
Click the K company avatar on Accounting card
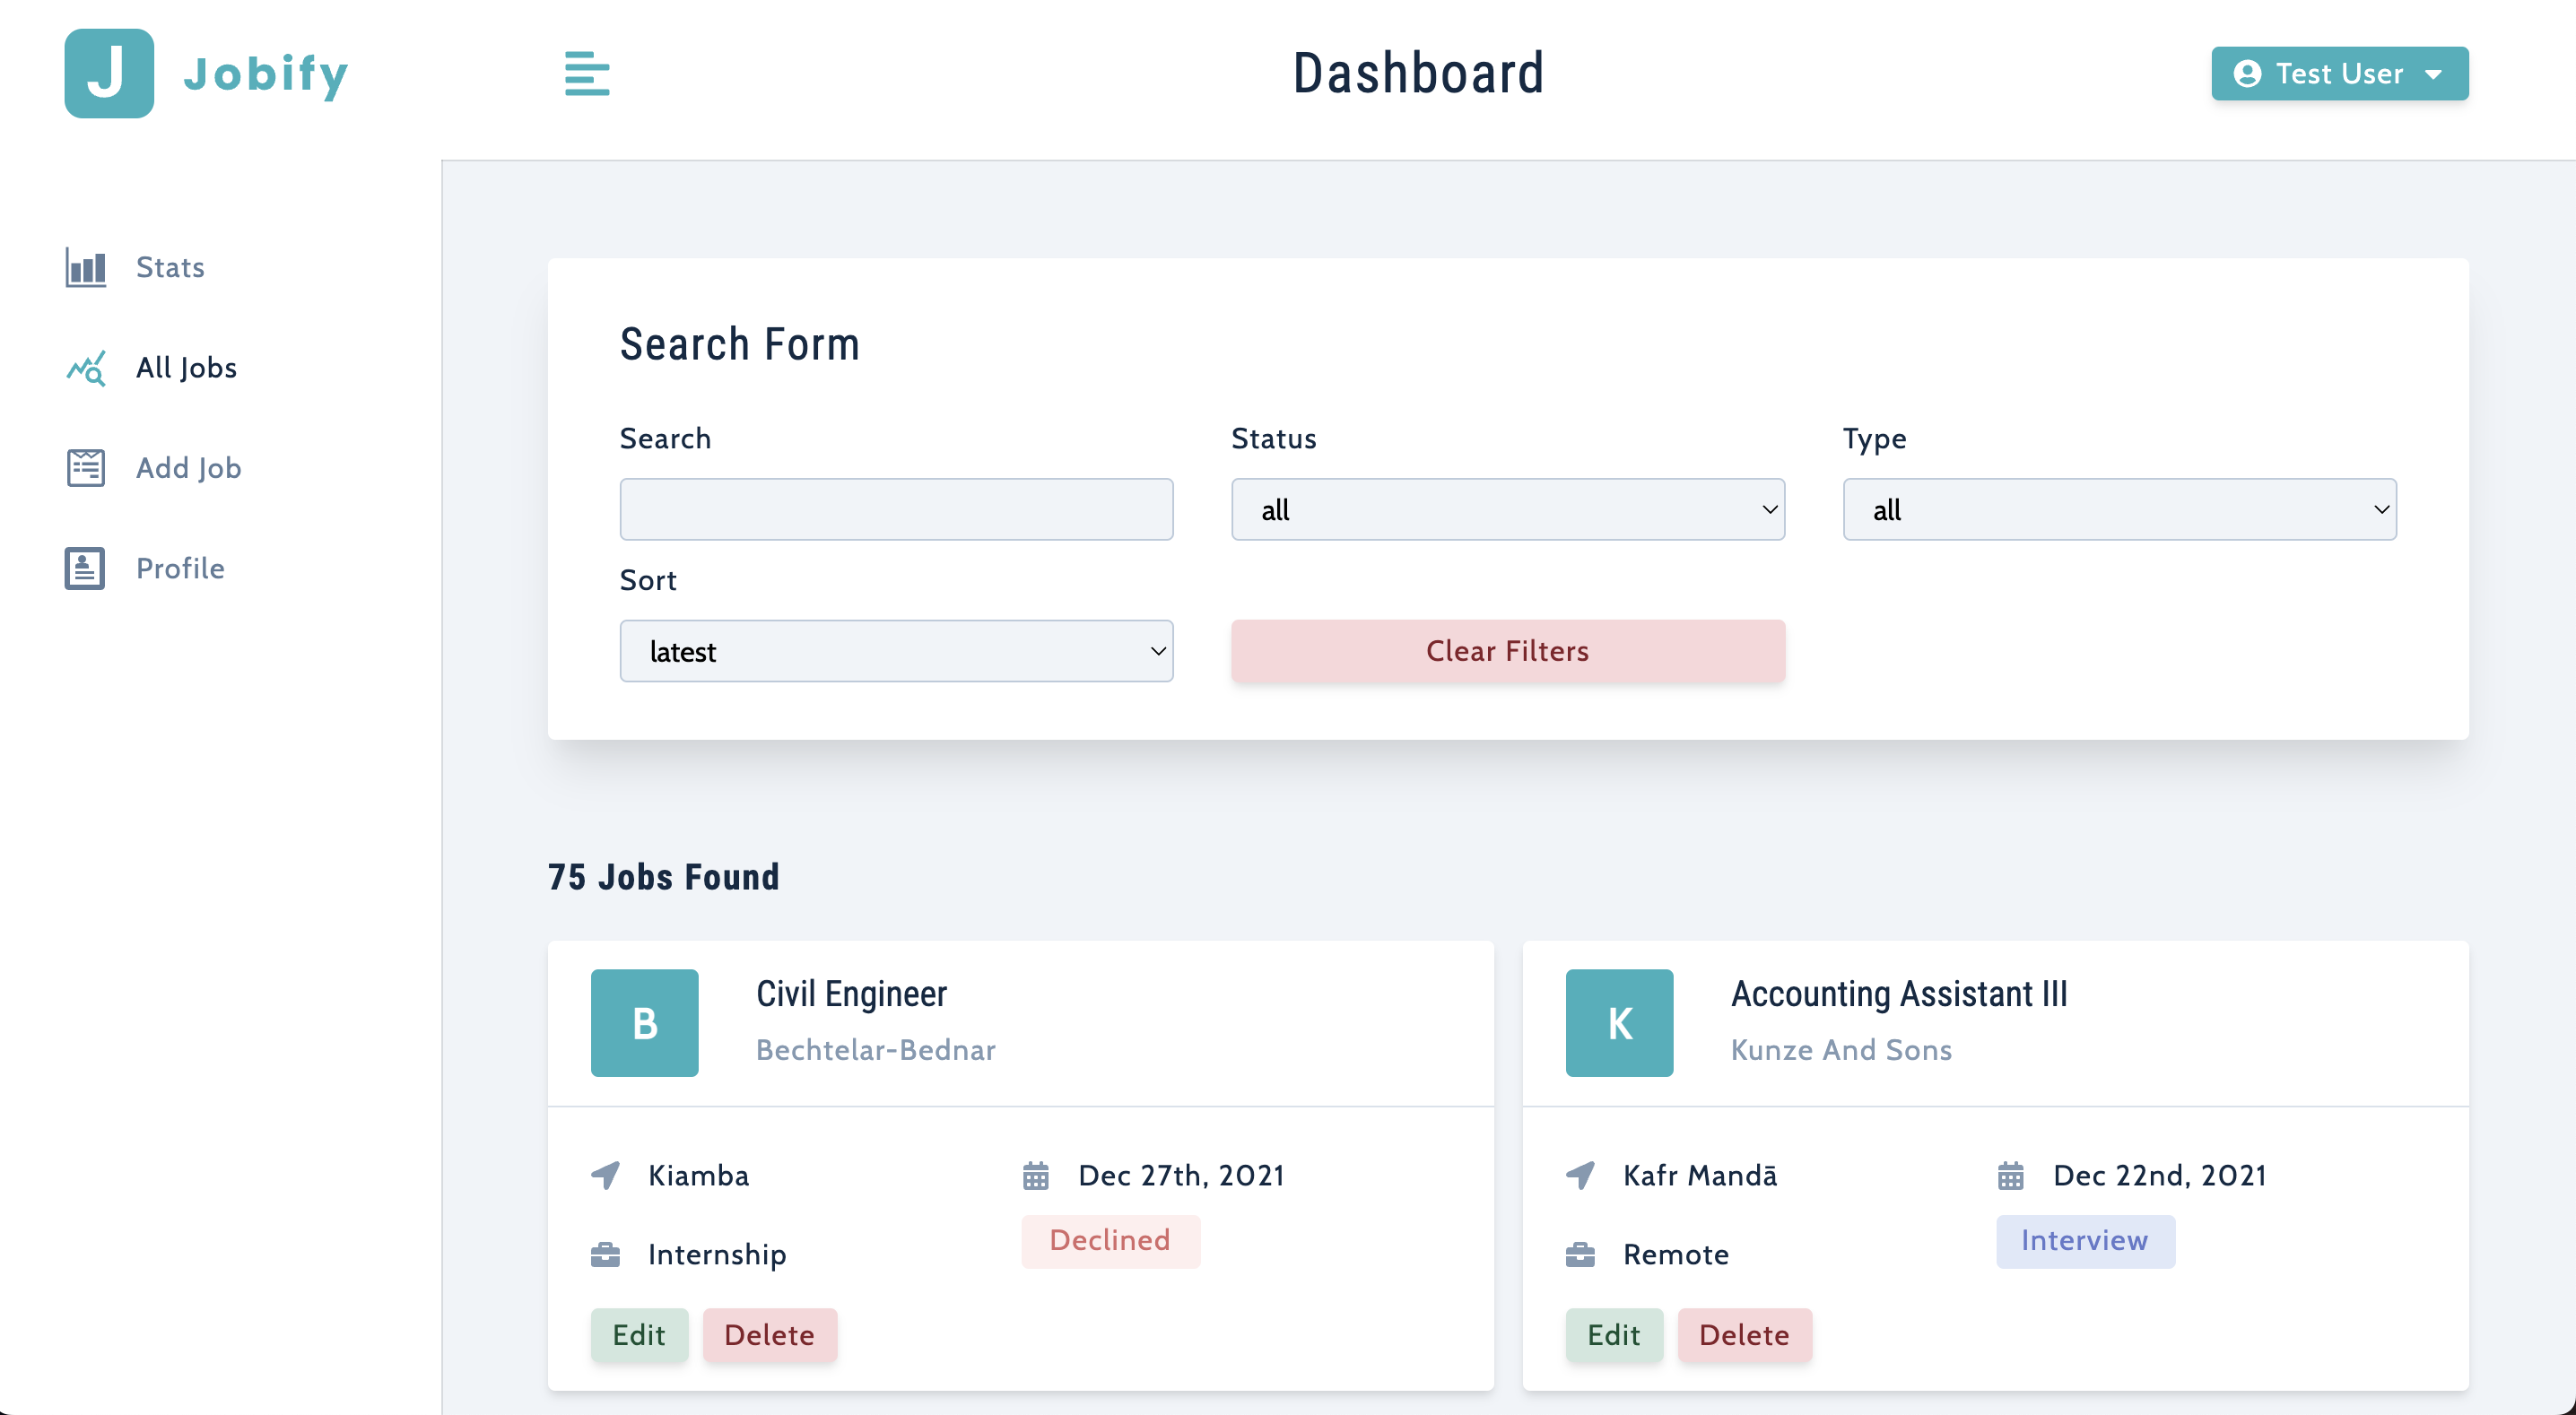click(1618, 1022)
